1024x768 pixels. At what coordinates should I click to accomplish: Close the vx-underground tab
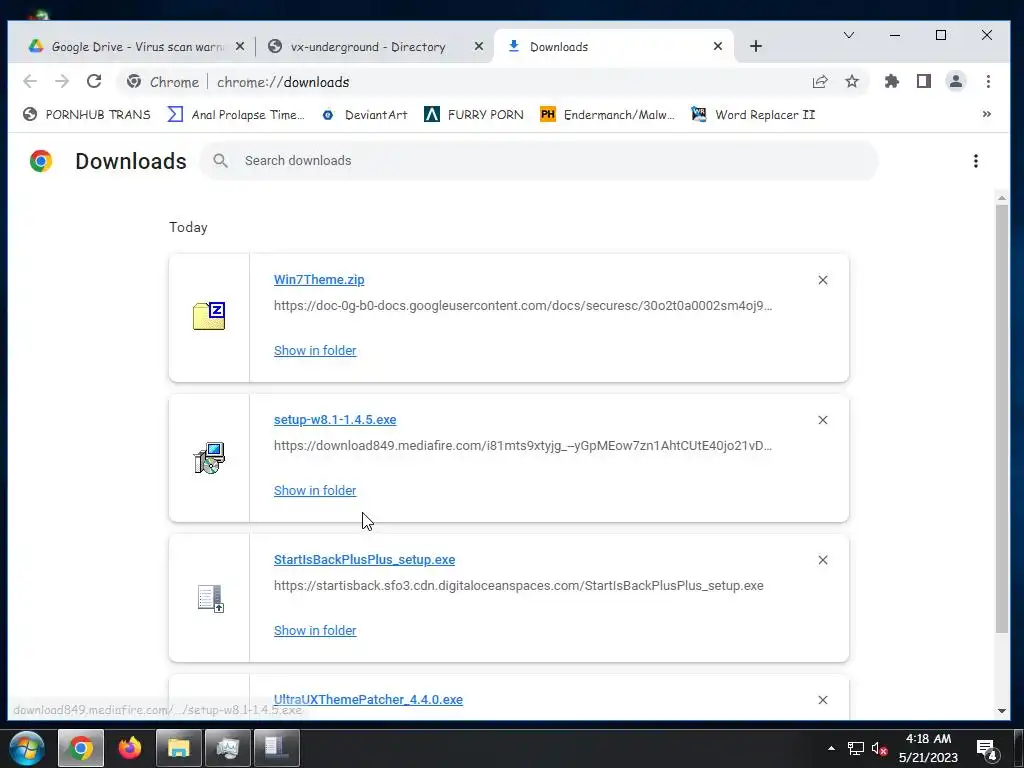[x=479, y=46]
